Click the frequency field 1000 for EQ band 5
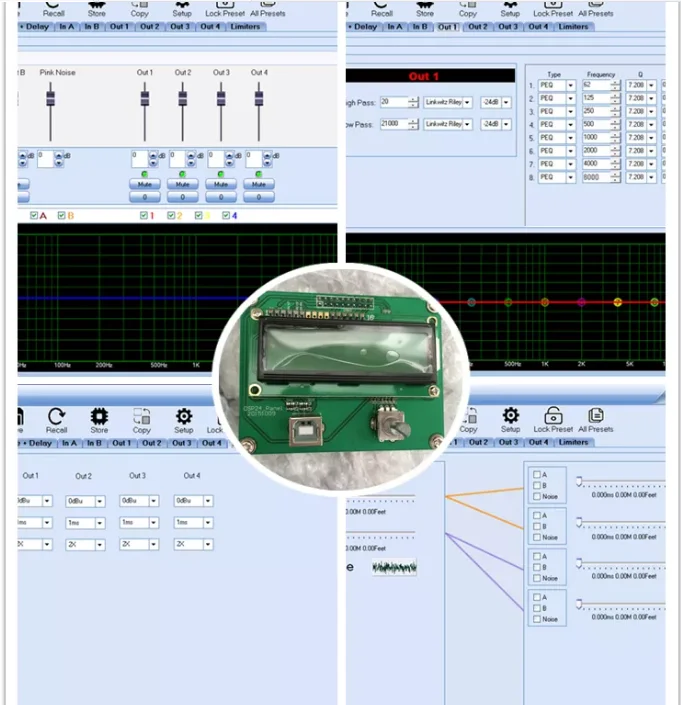The height and width of the screenshot is (705, 681). click(601, 138)
